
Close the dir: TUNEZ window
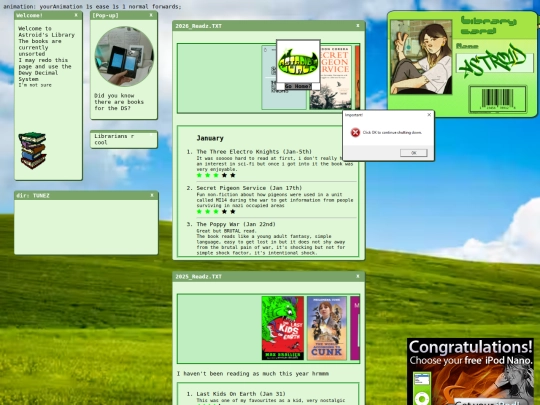point(152,195)
